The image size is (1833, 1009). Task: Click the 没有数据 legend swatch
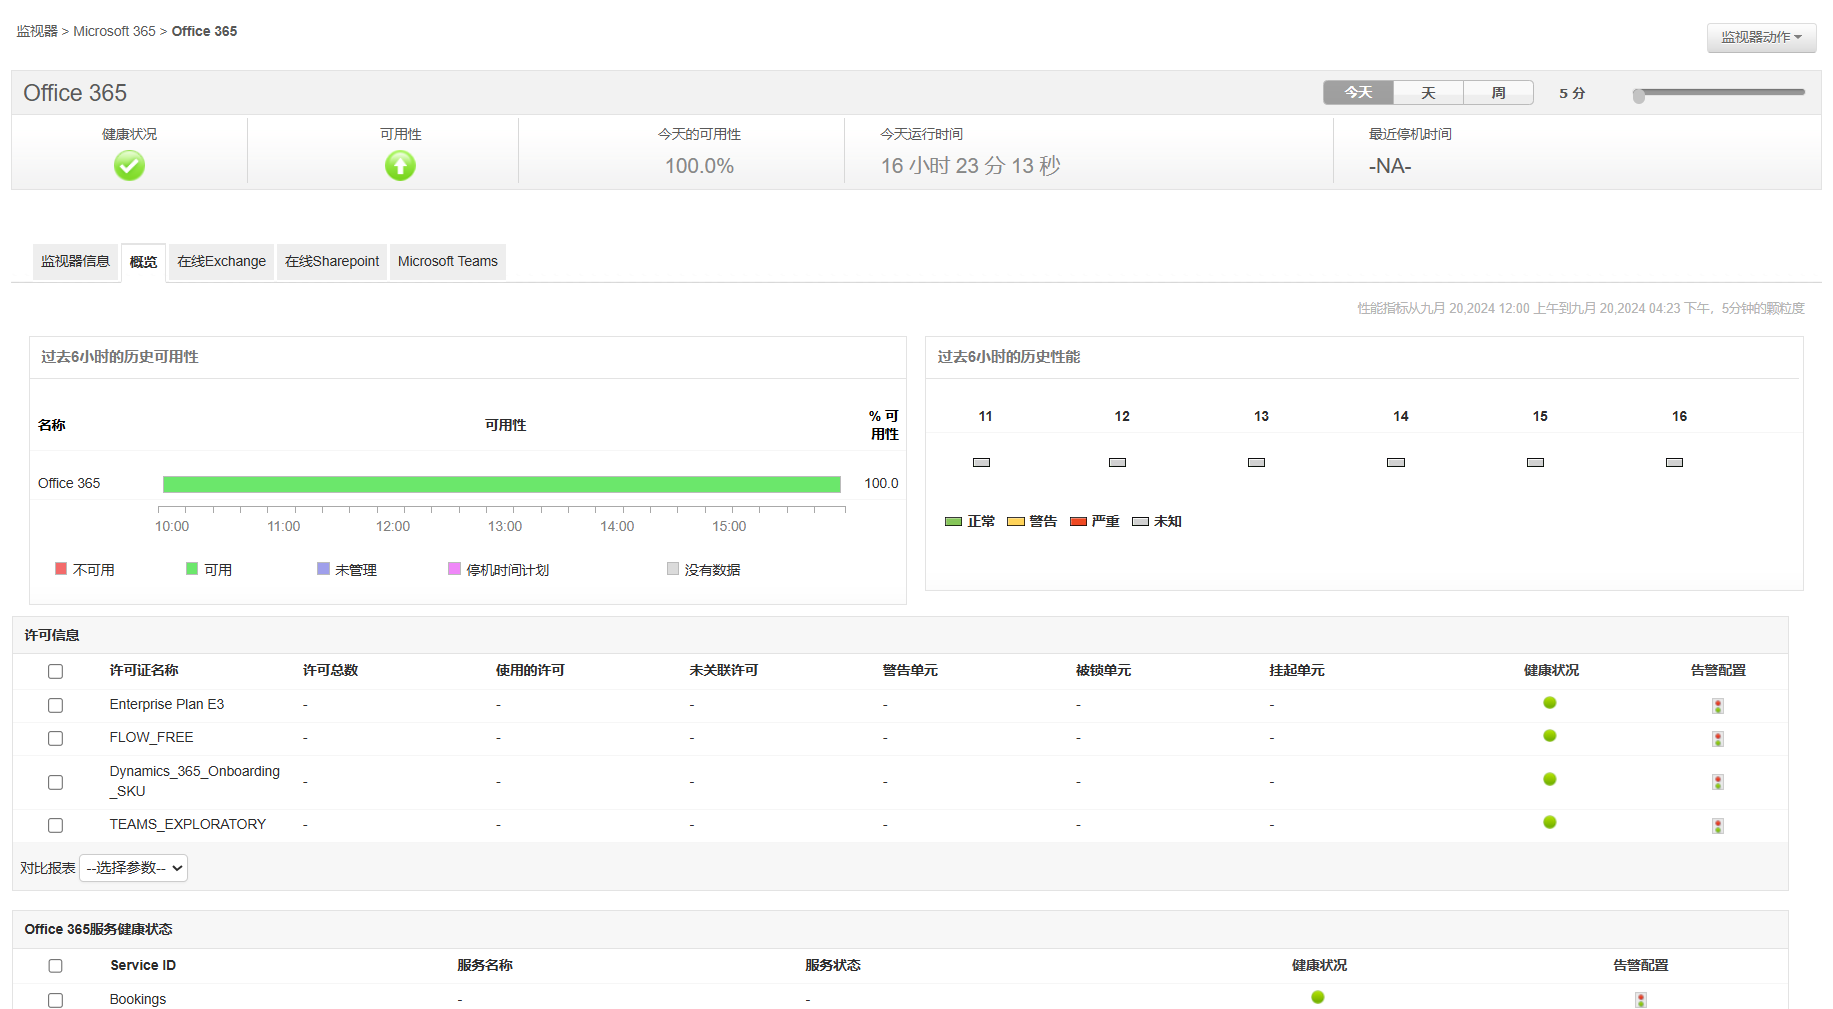673,569
